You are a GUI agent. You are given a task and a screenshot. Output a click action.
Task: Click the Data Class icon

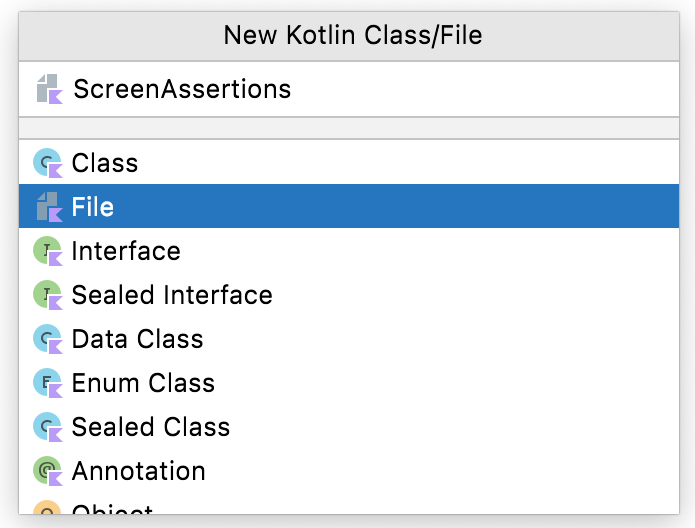(x=47, y=339)
